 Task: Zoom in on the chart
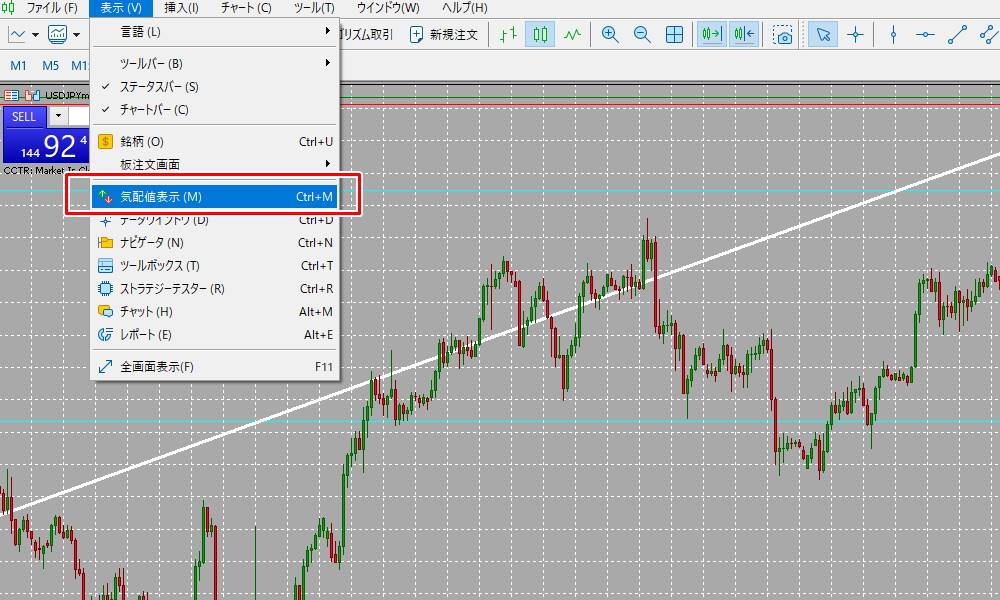point(610,34)
